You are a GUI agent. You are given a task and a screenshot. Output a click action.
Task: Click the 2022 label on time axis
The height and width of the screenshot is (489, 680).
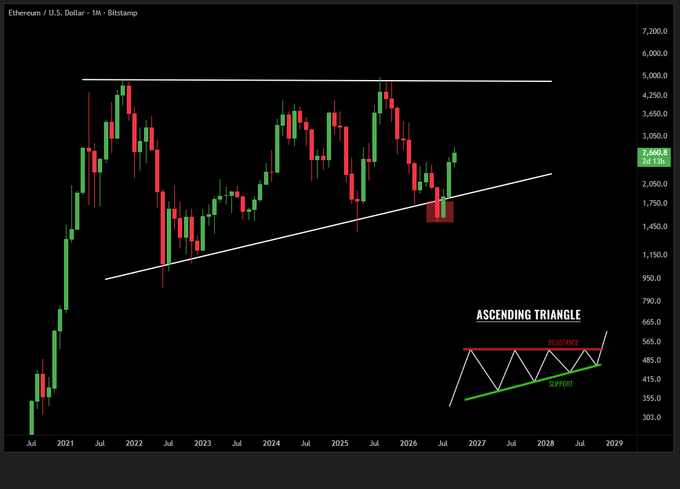[134, 443]
